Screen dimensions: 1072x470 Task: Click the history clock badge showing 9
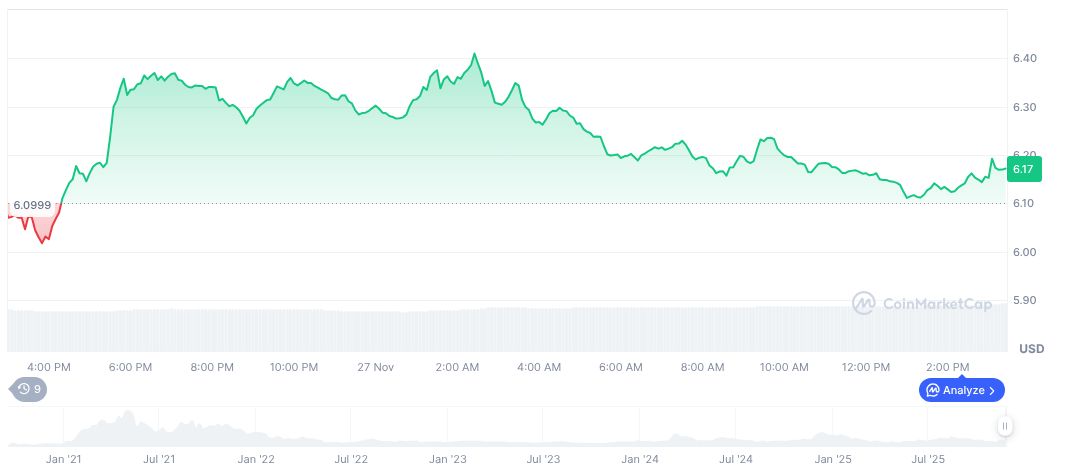28,389
